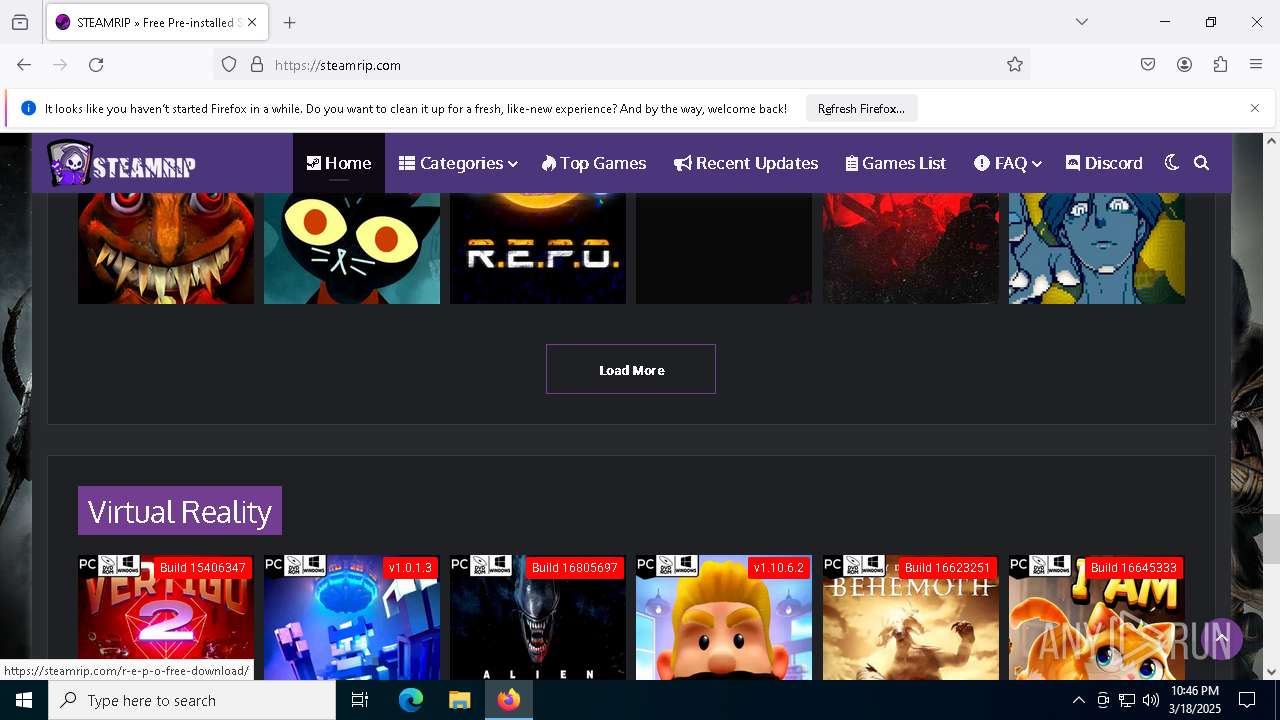
Task: Open the Discord link
Action: [1104, 163]
